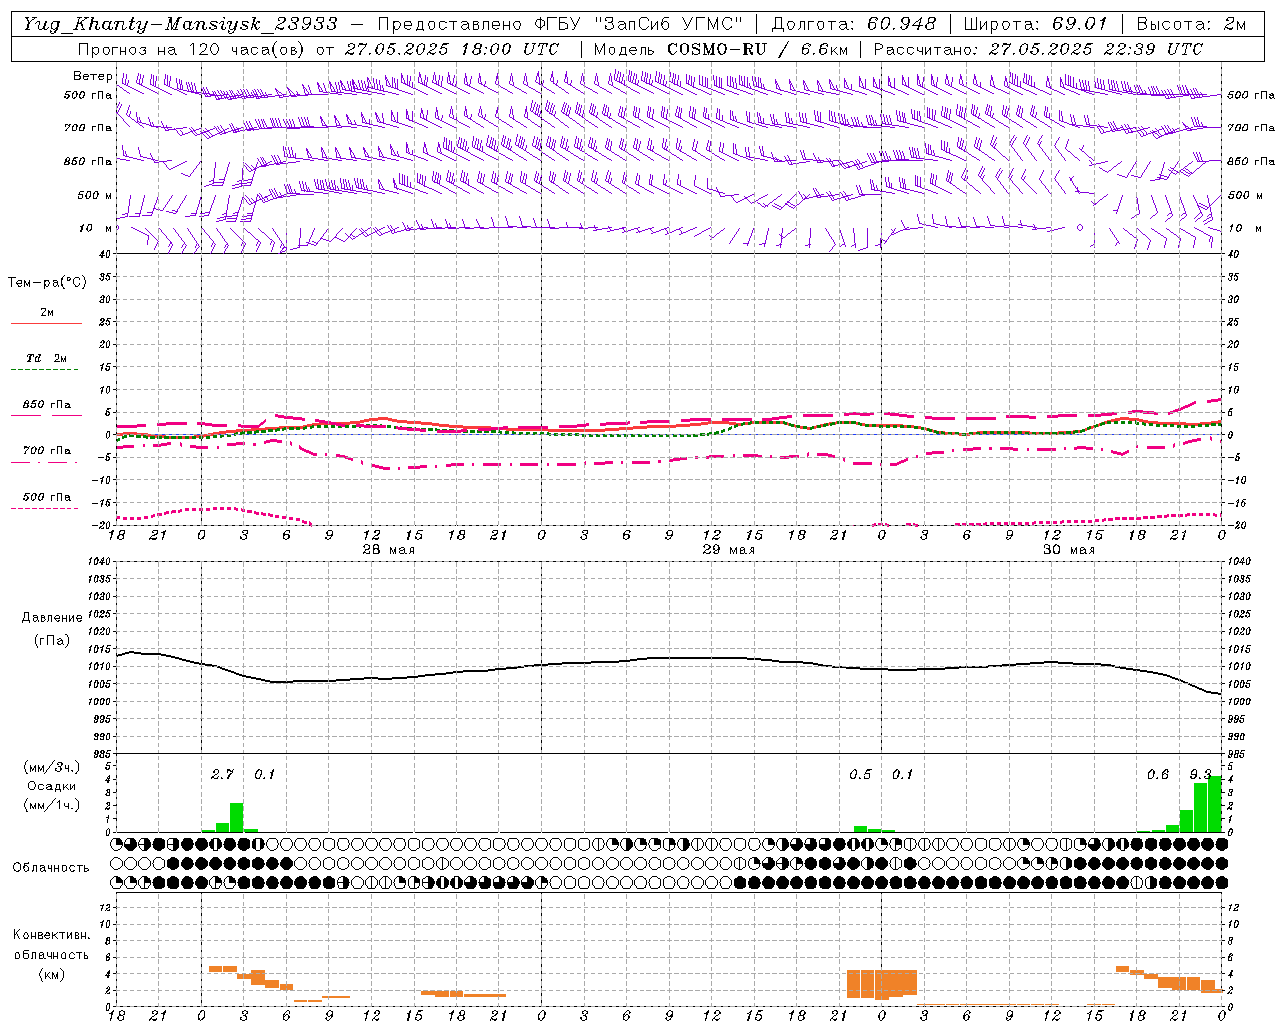
Task: Click the '500 гПа' temperature legend entry
Action: coord(47,496)
